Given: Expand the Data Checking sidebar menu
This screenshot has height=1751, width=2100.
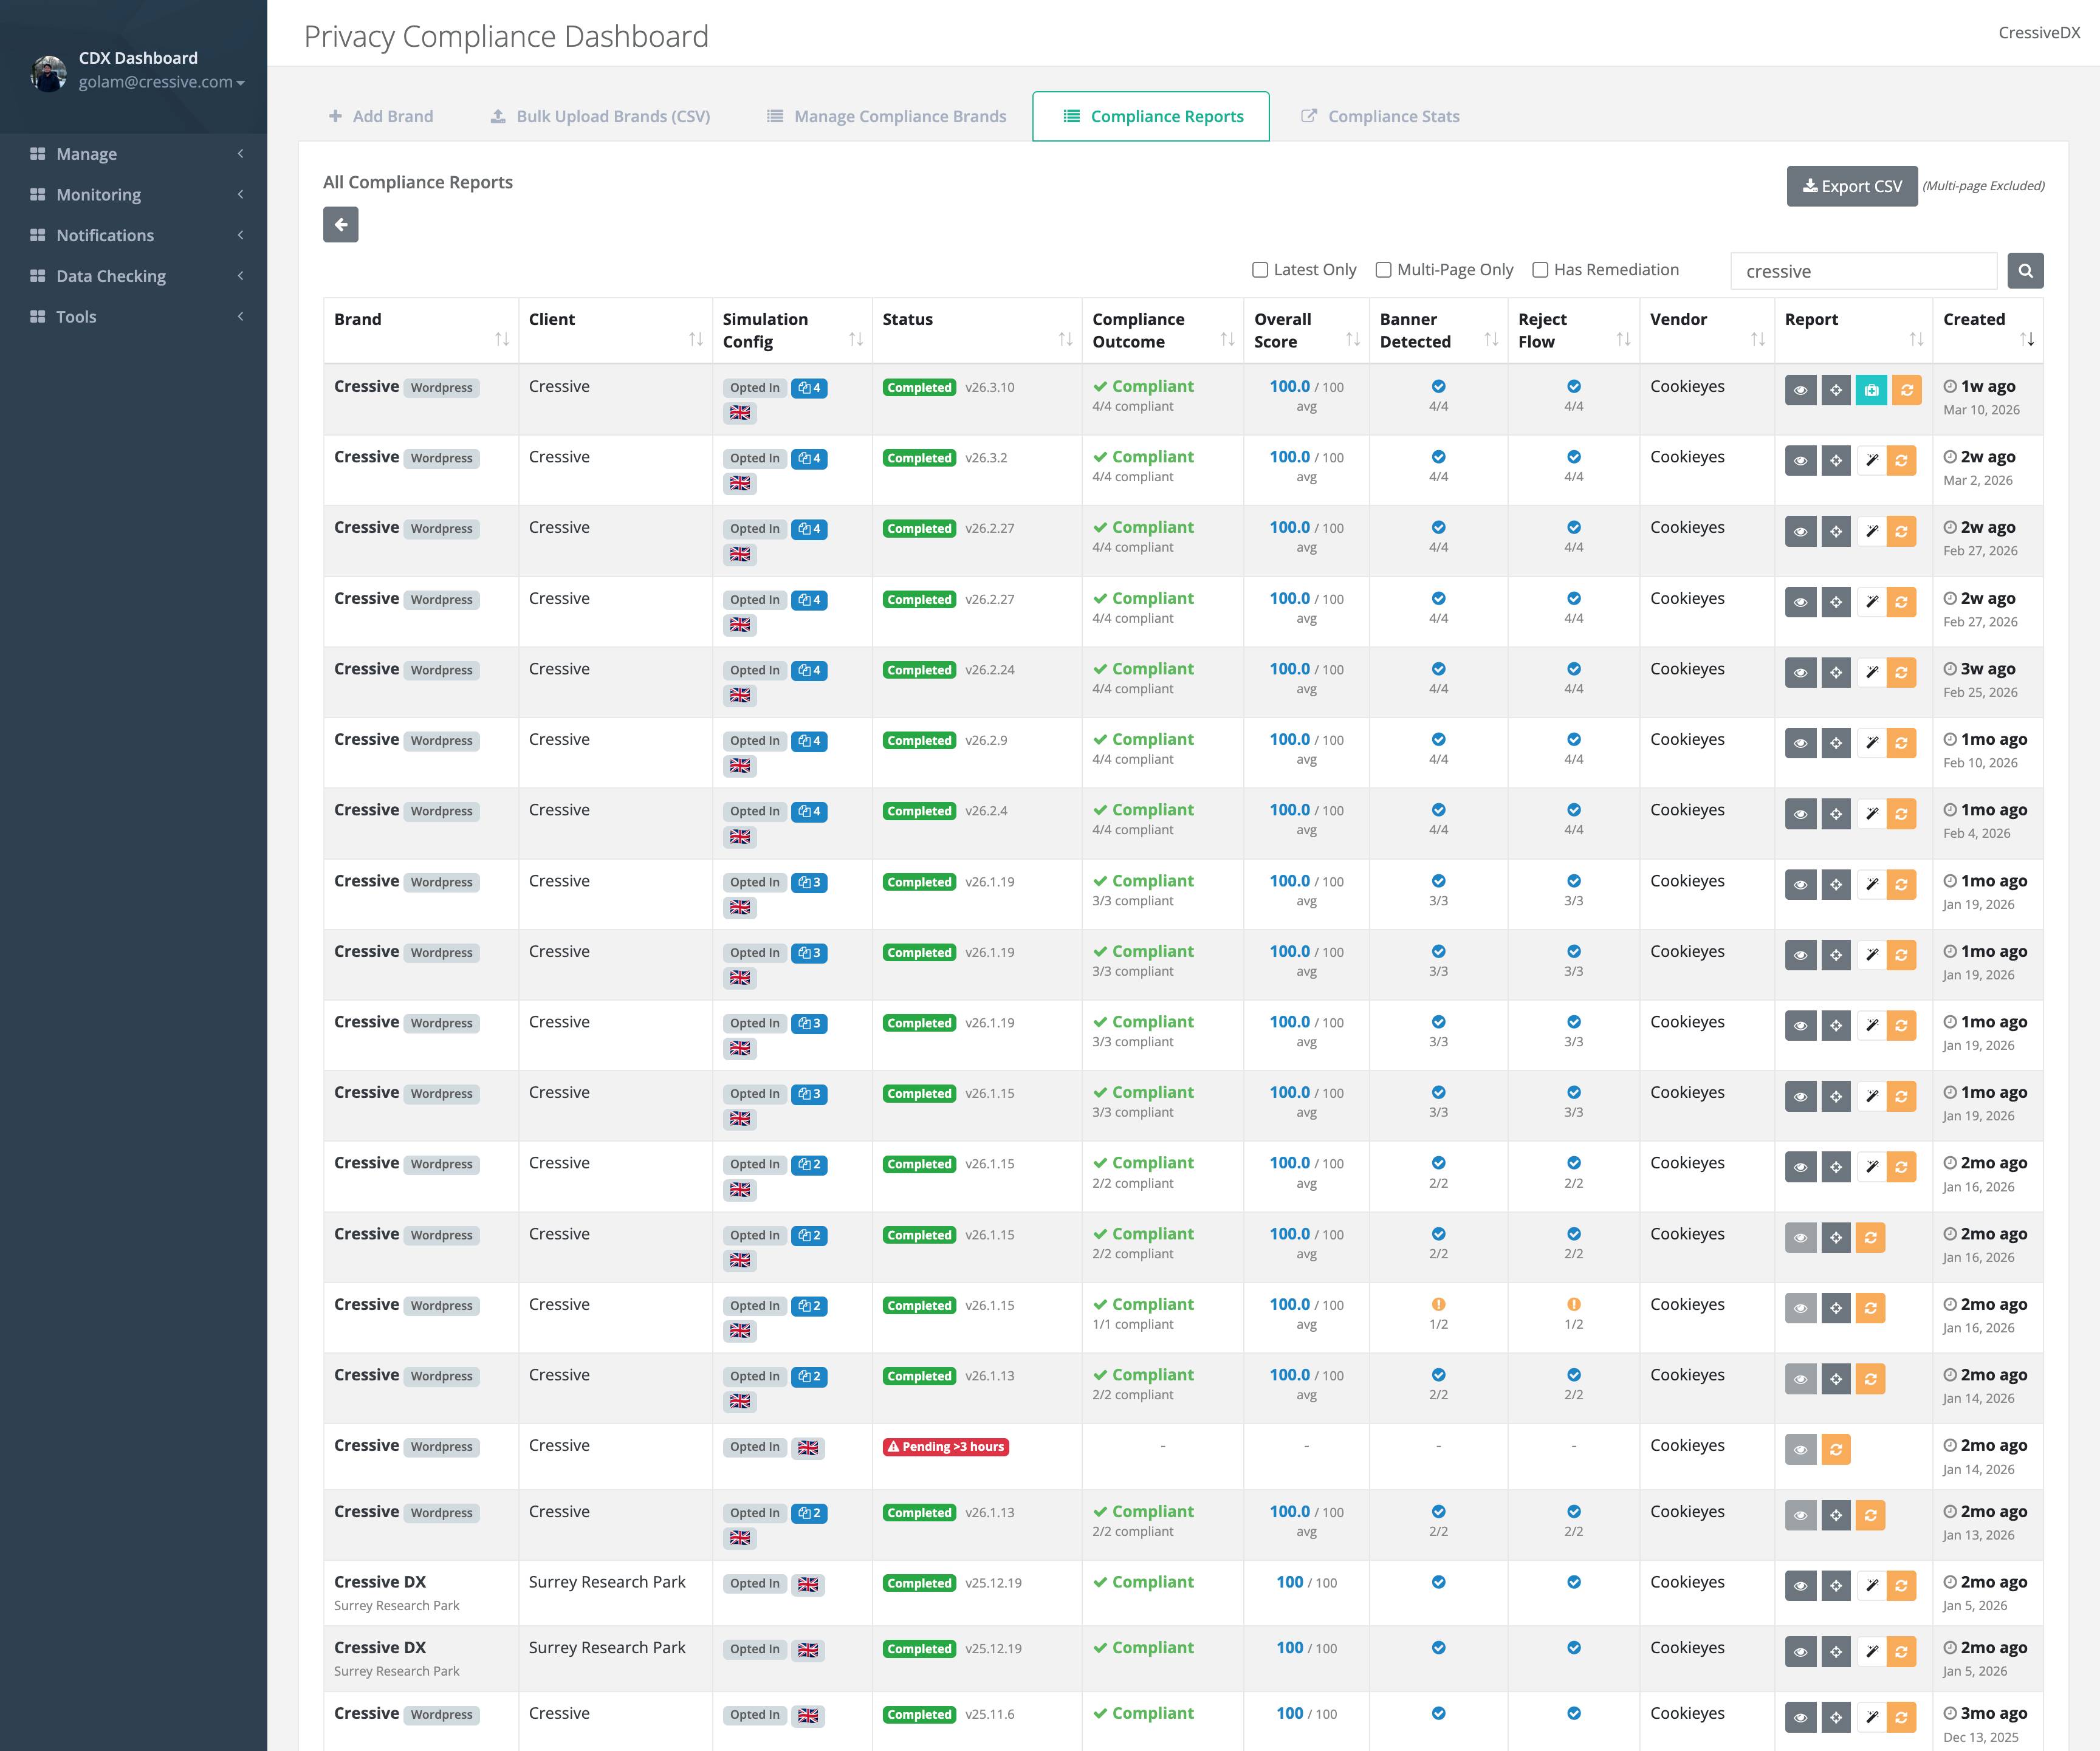Looking at the screenshot, I should (x=111, y=275).
